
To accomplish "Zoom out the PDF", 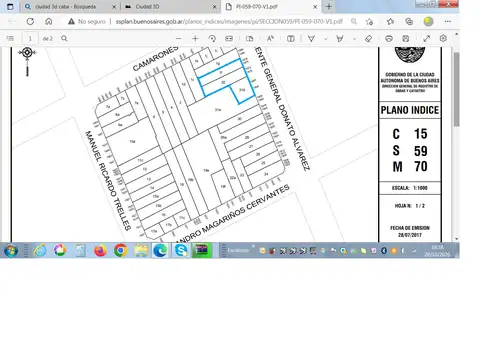I will (179, 39).
